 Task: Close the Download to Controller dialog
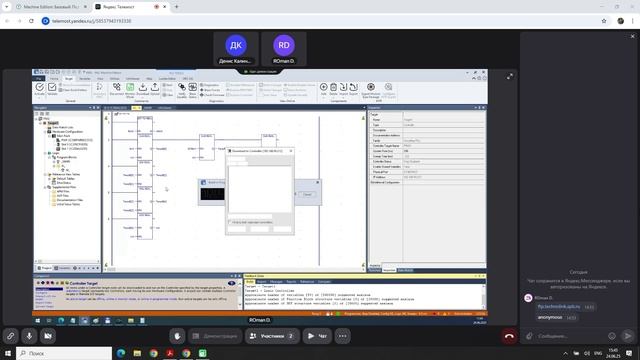pyautogui.click(x=291, y=151)
